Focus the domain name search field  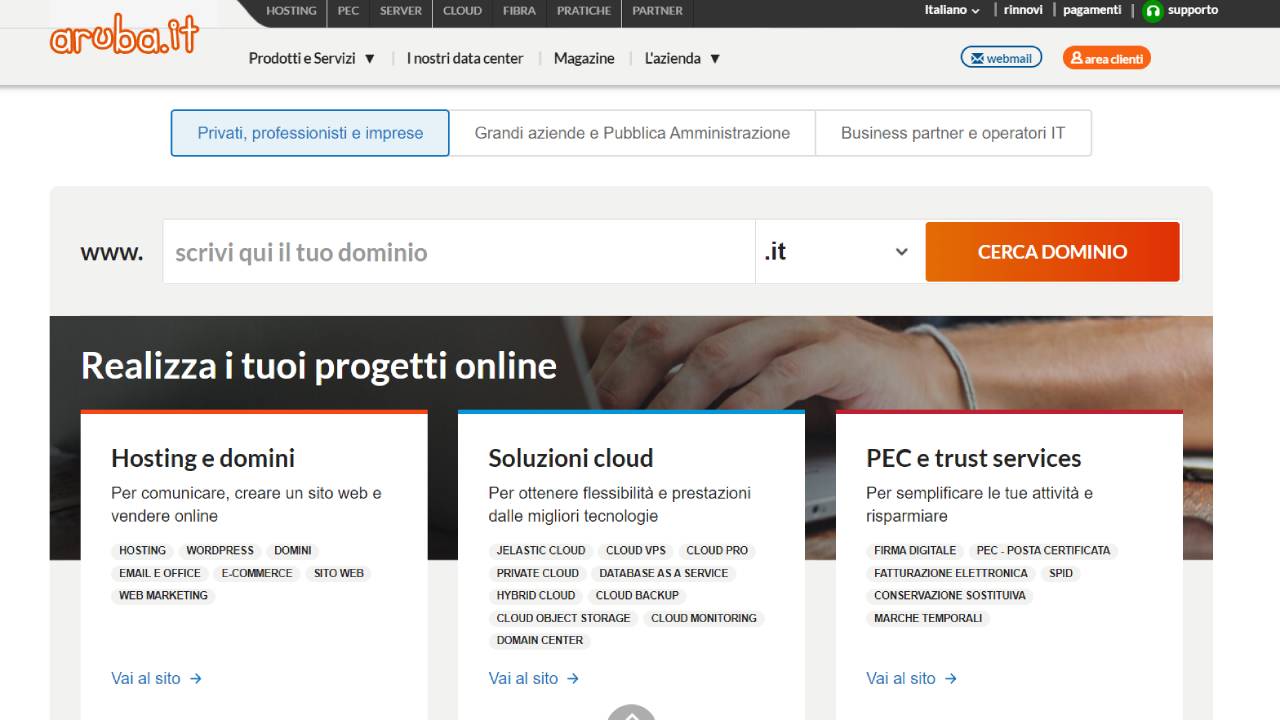459,252
